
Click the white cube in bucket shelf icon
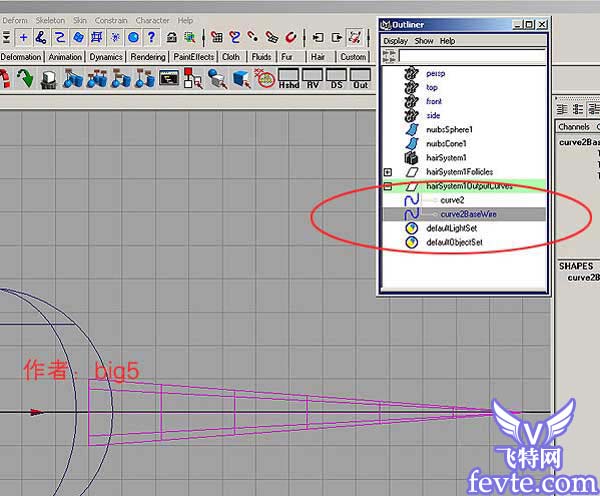pyautogui.click(x=49, y=80)
